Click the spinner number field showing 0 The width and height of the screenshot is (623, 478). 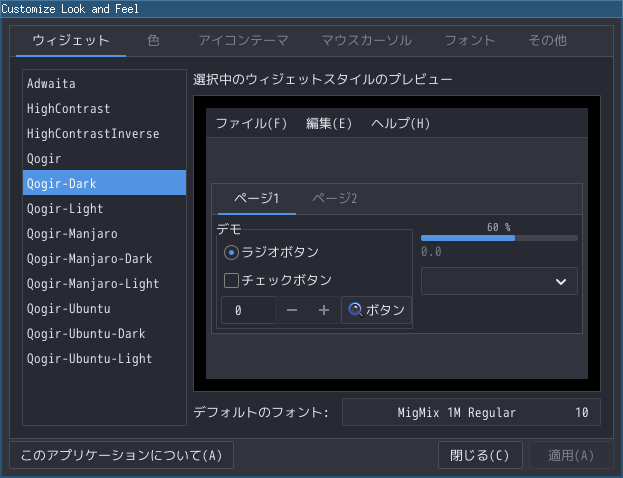248,310
